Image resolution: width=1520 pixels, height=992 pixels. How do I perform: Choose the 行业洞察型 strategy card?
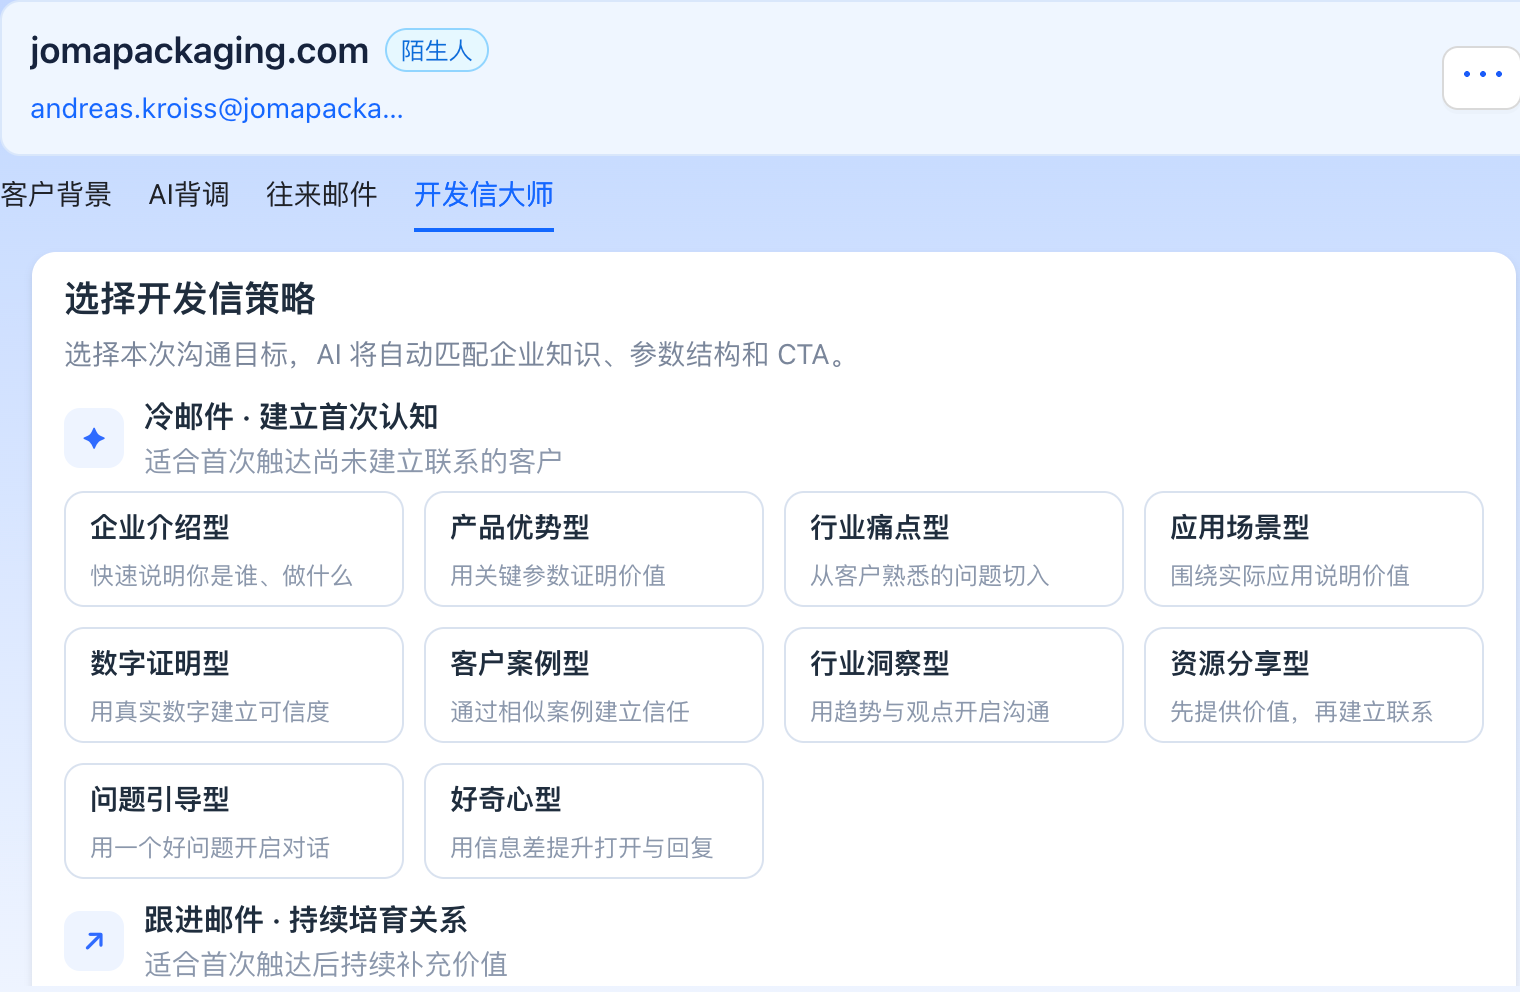[954, 685]
